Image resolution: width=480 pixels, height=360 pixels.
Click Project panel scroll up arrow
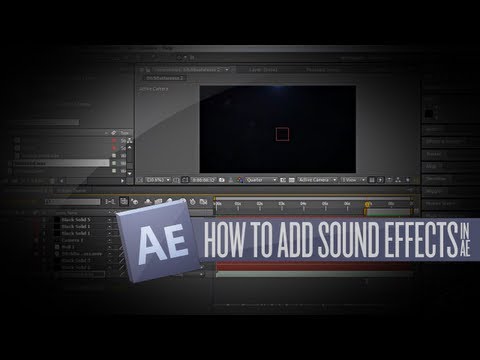coord(130,147)
